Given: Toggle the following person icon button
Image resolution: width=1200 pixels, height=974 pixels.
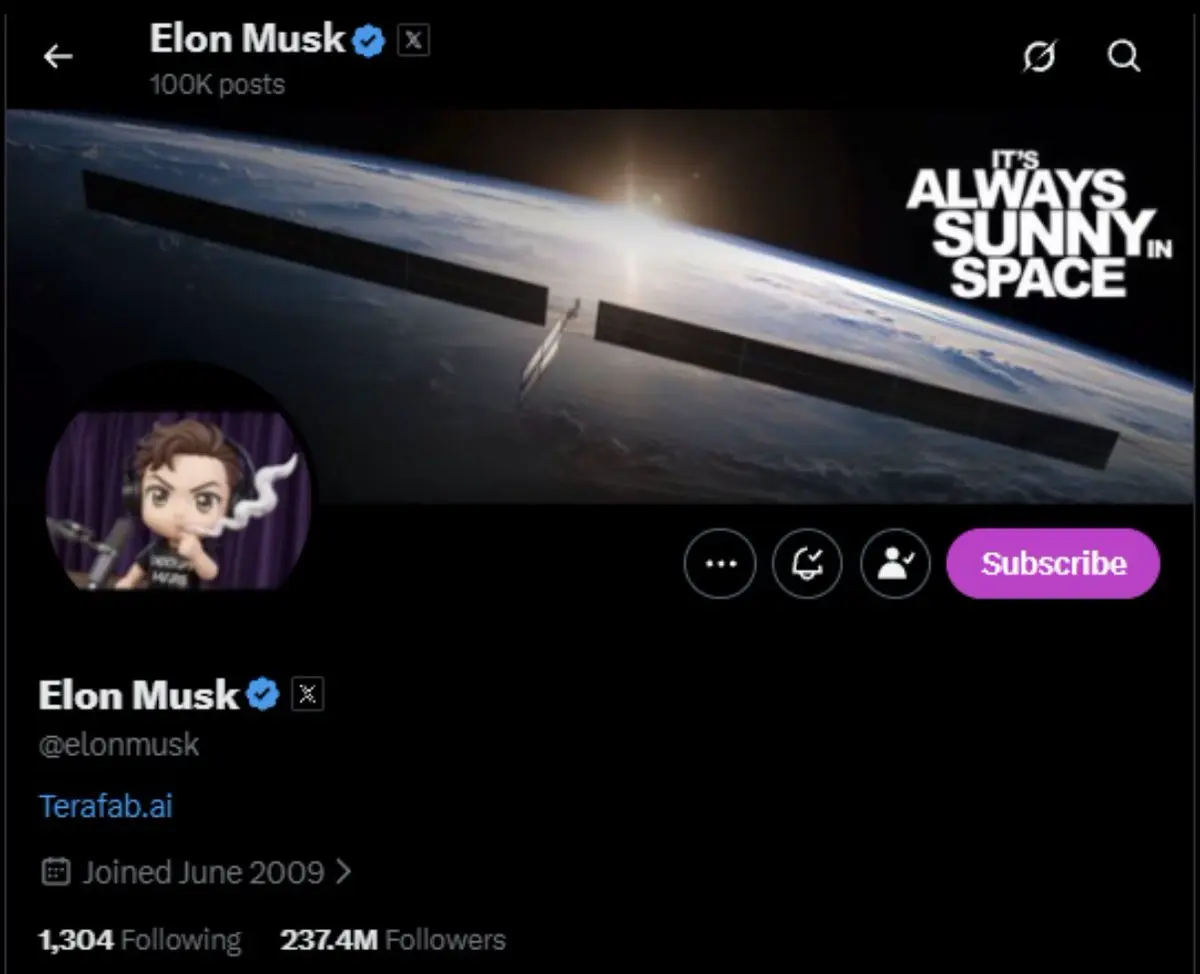Looking at the screenshot, I should [x=895, y=564].
